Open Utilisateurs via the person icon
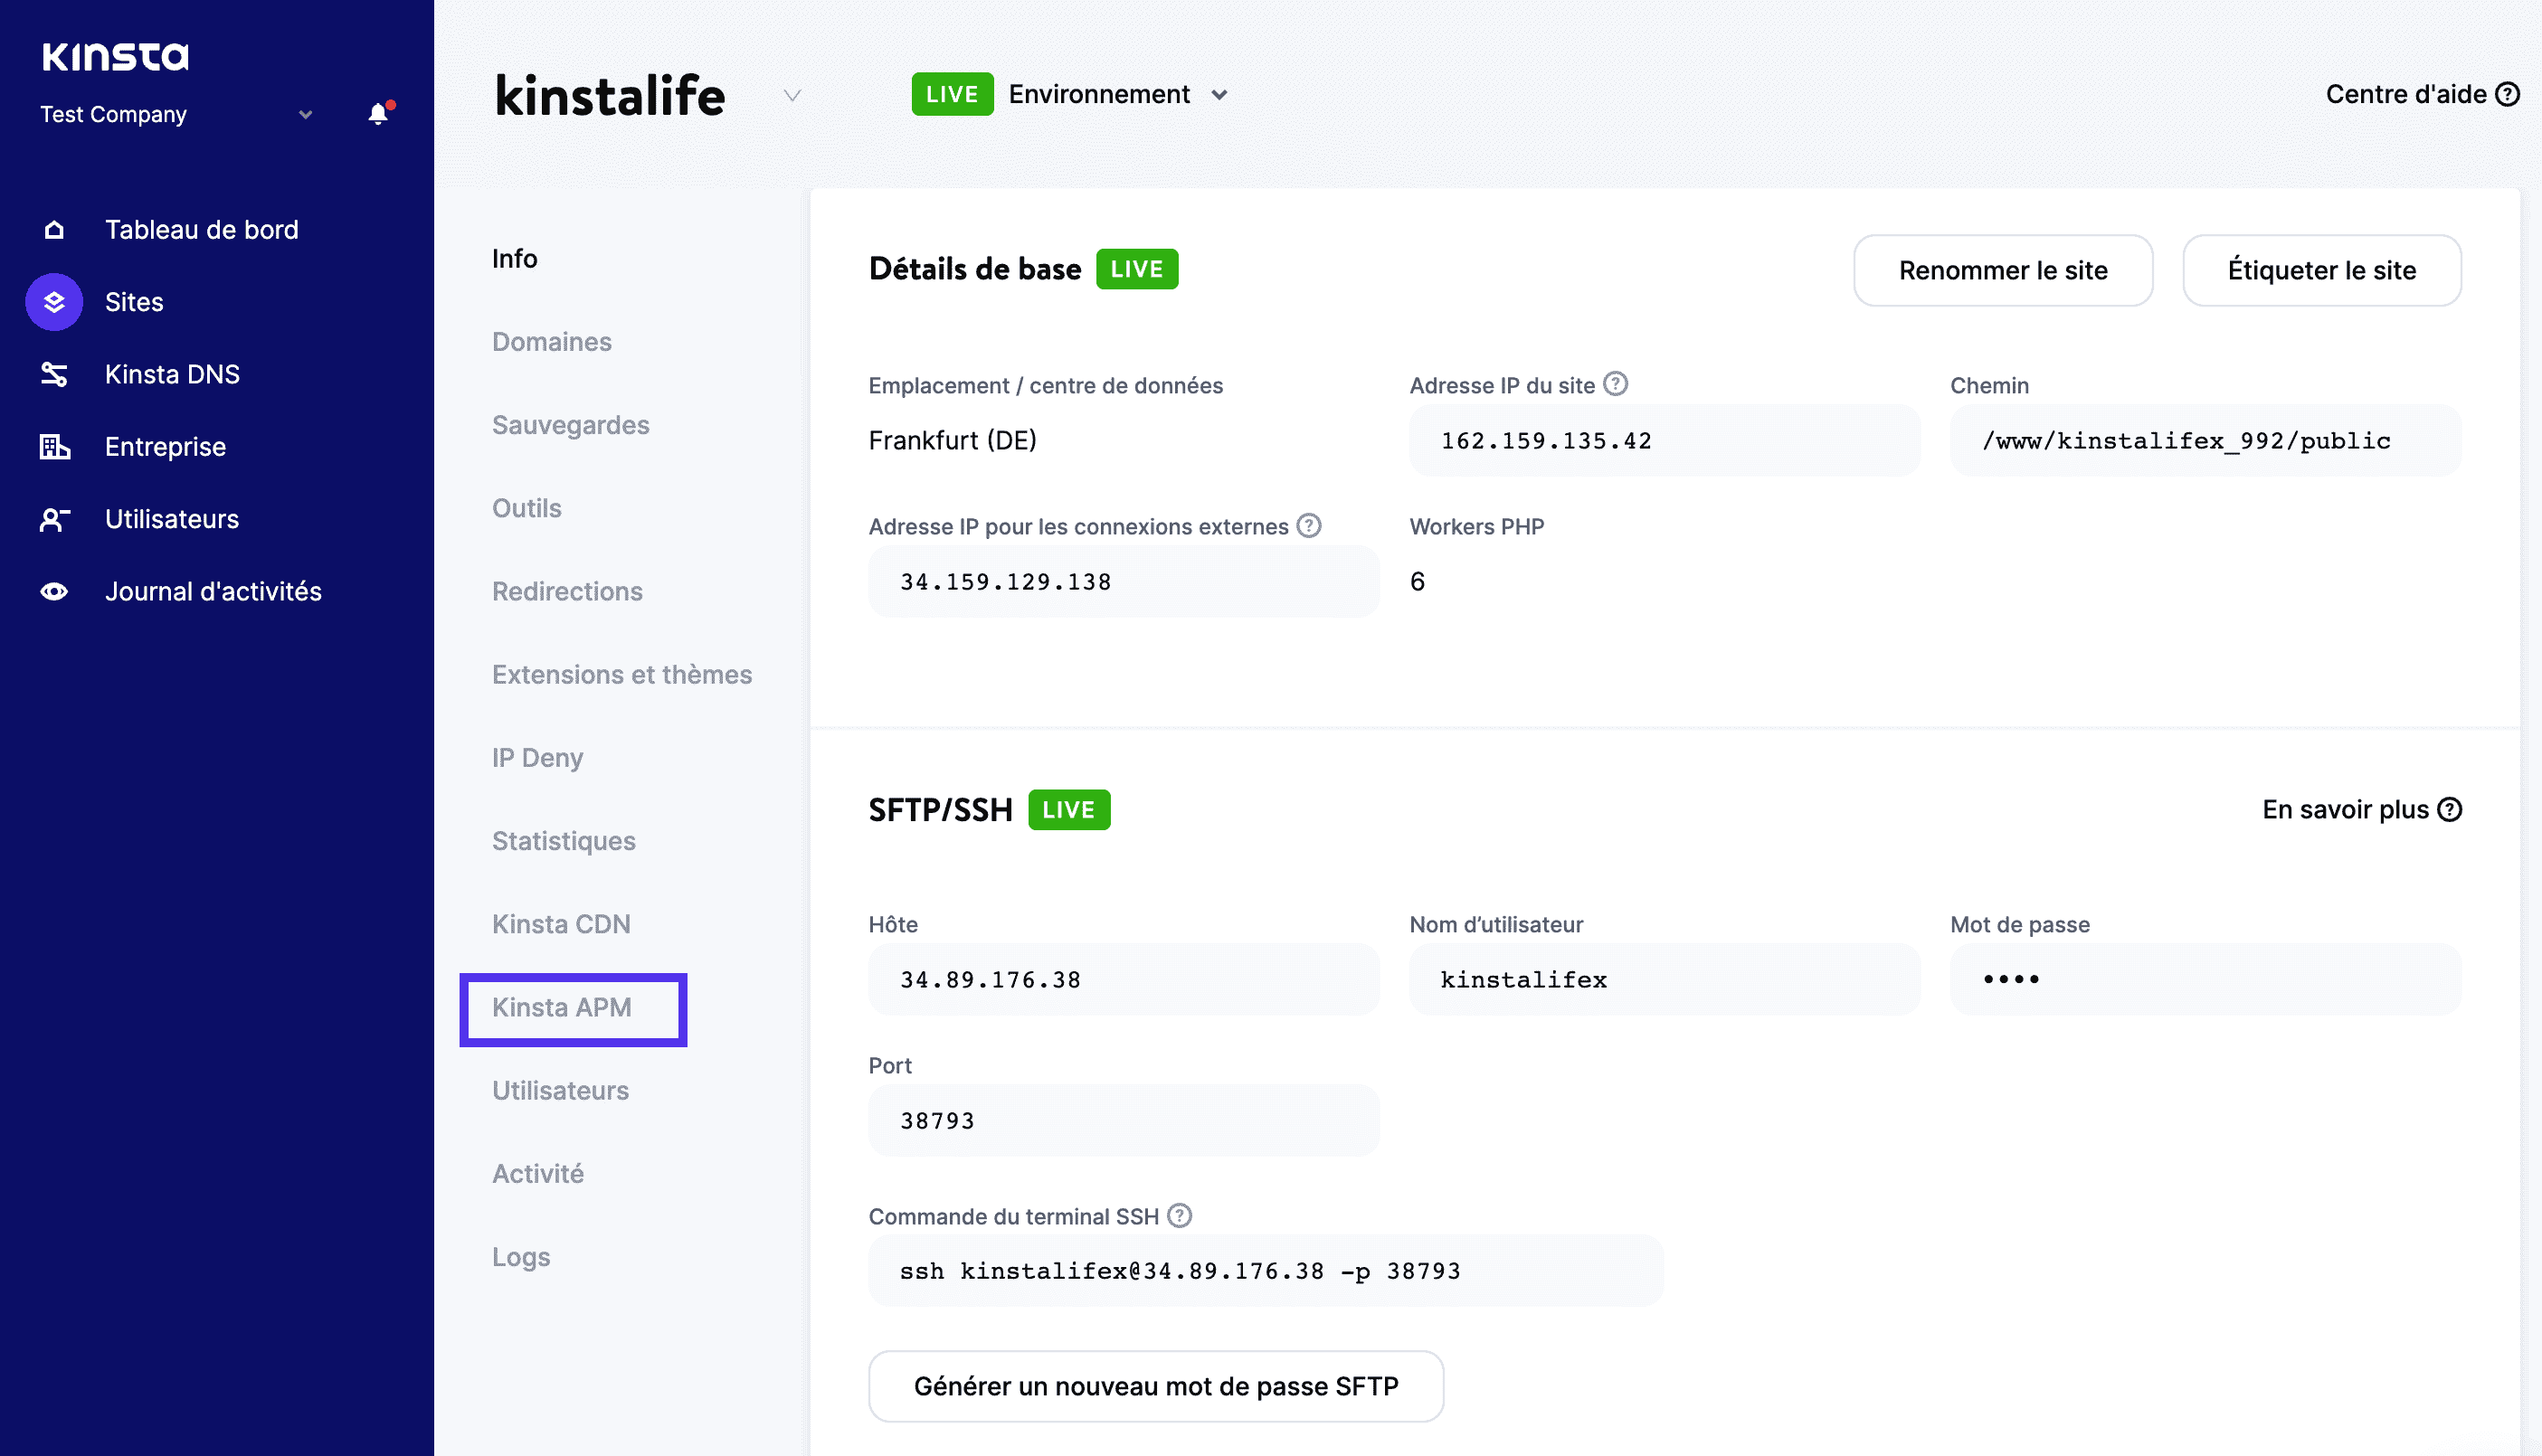The height and width of the screenshot is (1456, 2542). pyautogui.click(x=54, y=519)
